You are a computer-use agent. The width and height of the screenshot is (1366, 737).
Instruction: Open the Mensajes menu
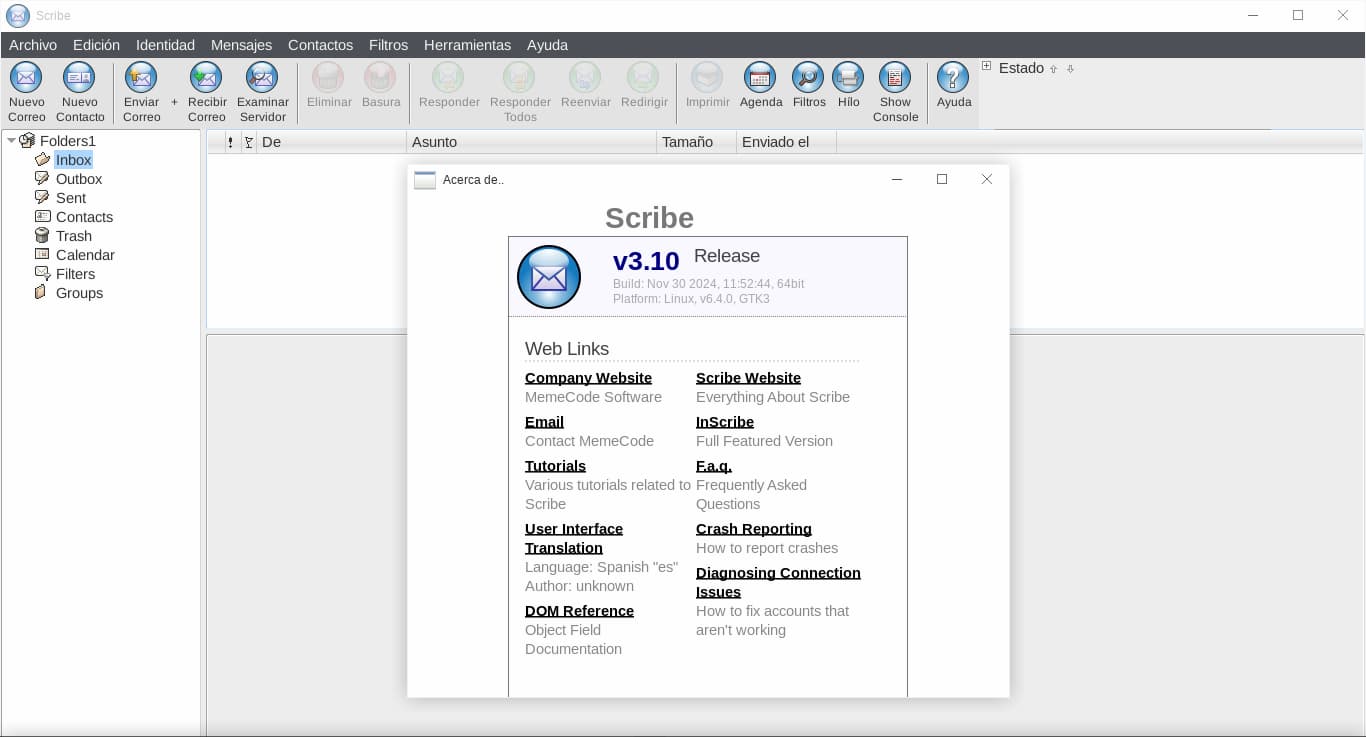[x=241, y=45]
